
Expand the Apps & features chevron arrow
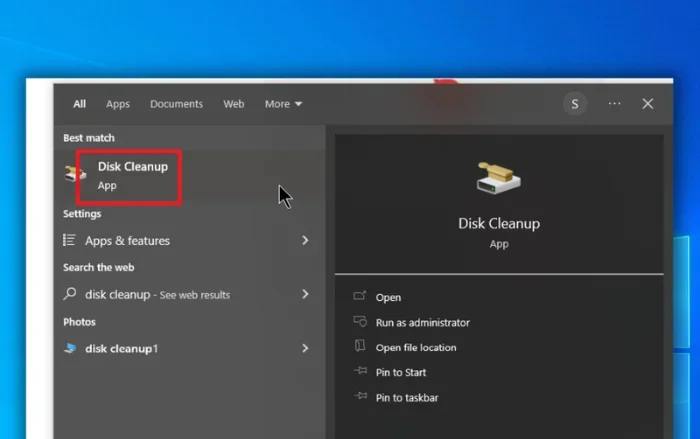(305, 240)
